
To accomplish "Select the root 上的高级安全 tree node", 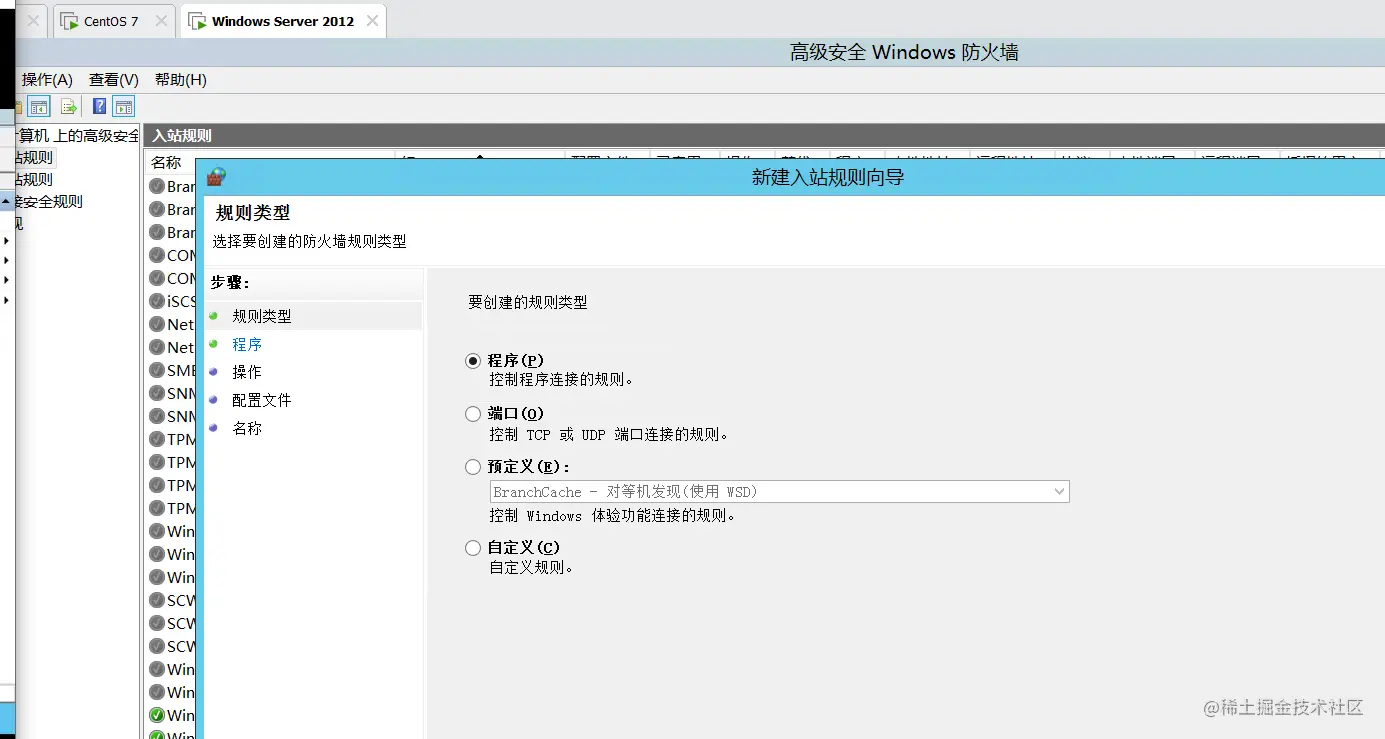I will click(x=75, y=136).
